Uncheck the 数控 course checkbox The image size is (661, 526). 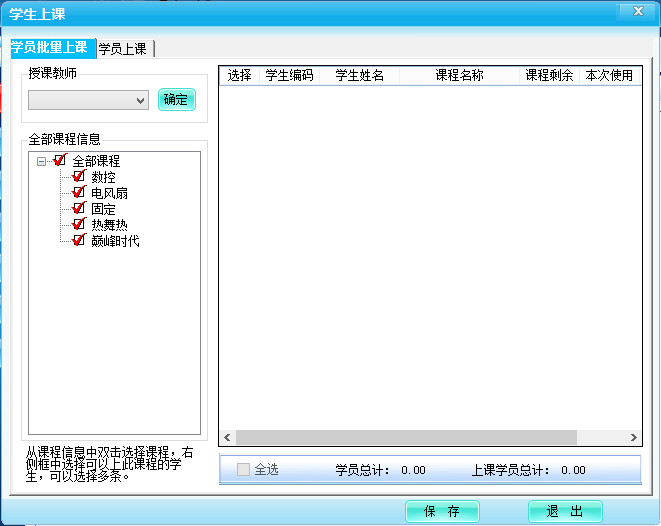point(79,176)
